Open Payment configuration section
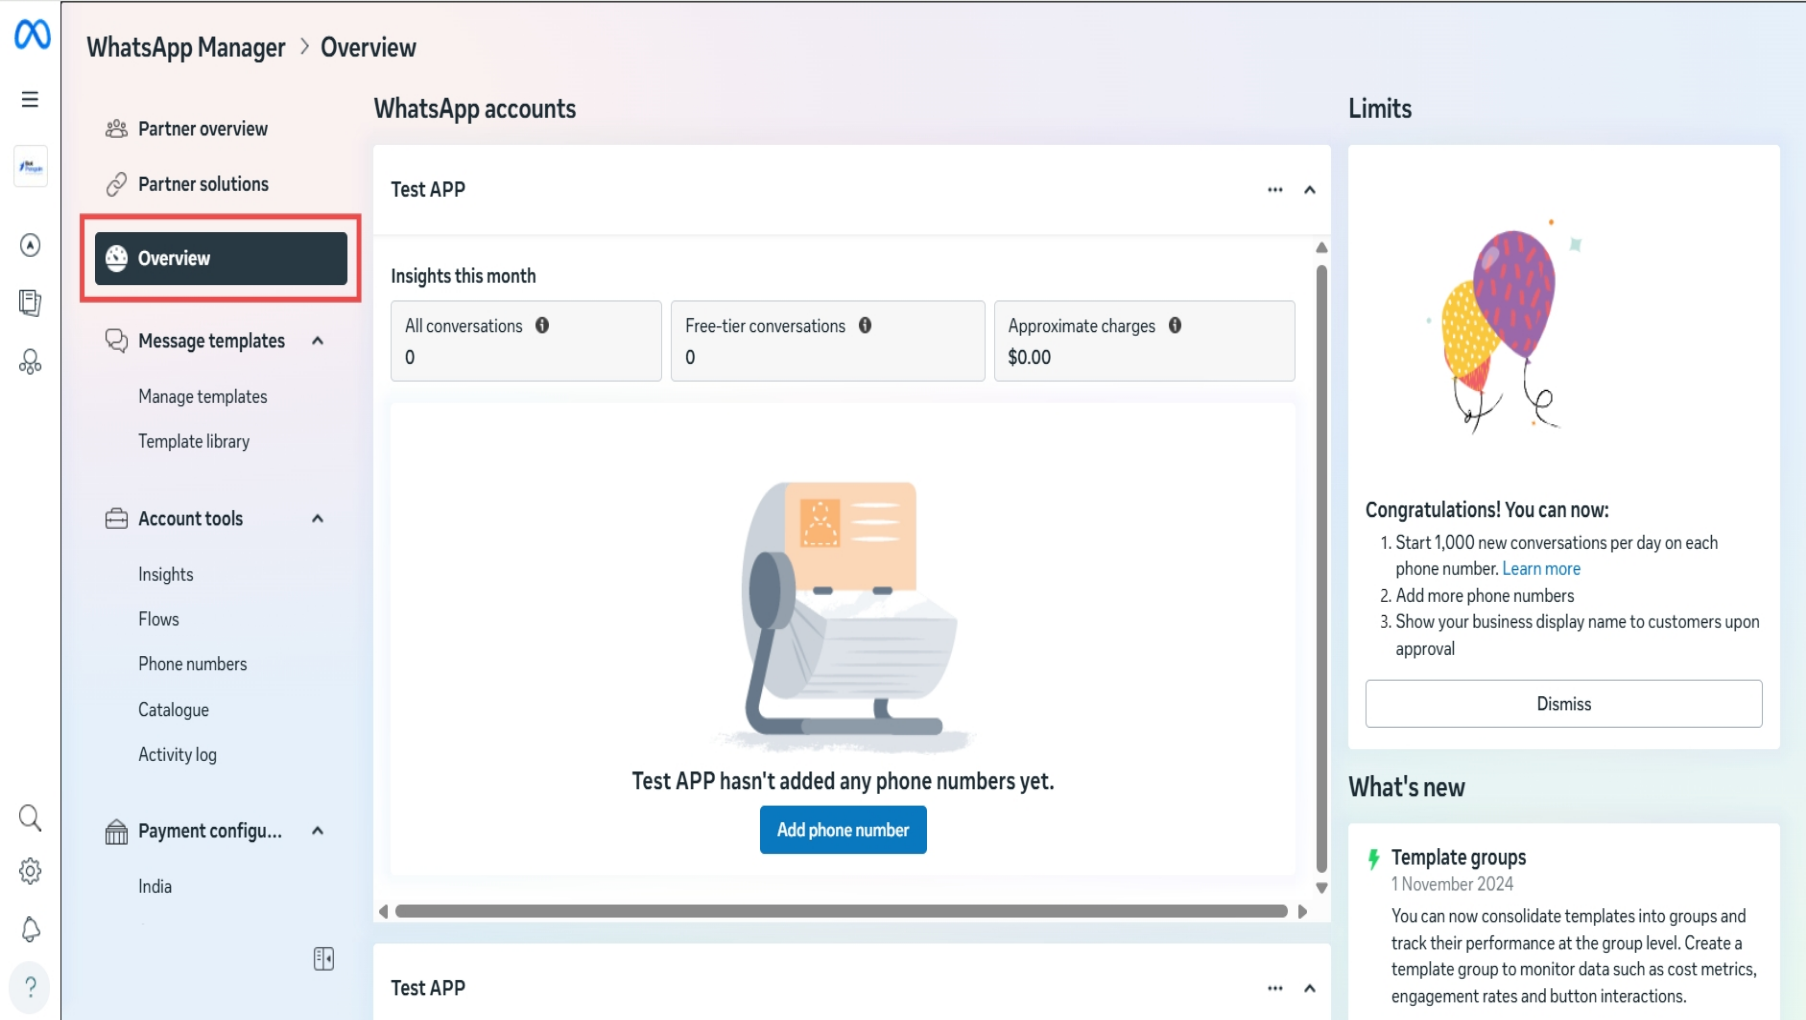 pyautogui.click(x=210, y=831)
